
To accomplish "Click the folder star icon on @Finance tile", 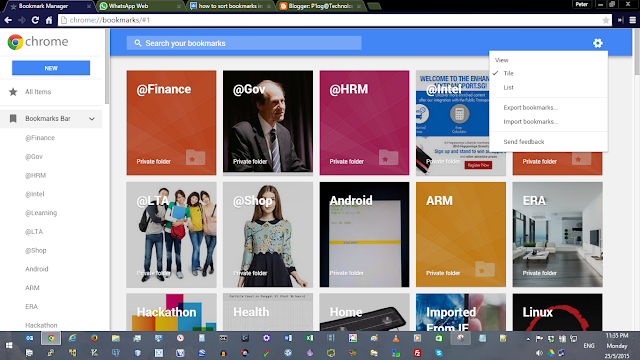I will 196,158.
